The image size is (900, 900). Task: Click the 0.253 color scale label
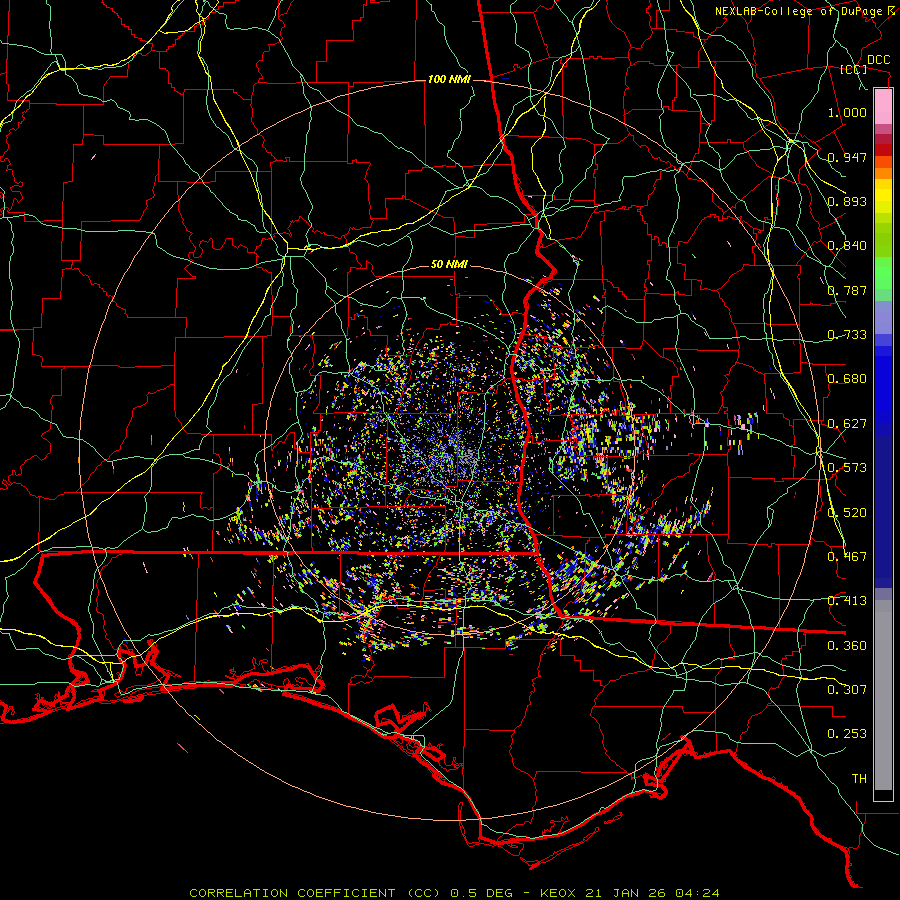pos(847,734)
